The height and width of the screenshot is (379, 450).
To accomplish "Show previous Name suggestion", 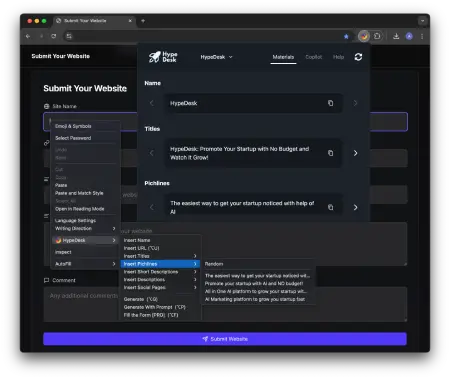I will pyautogui.click(x=152, y=103).
